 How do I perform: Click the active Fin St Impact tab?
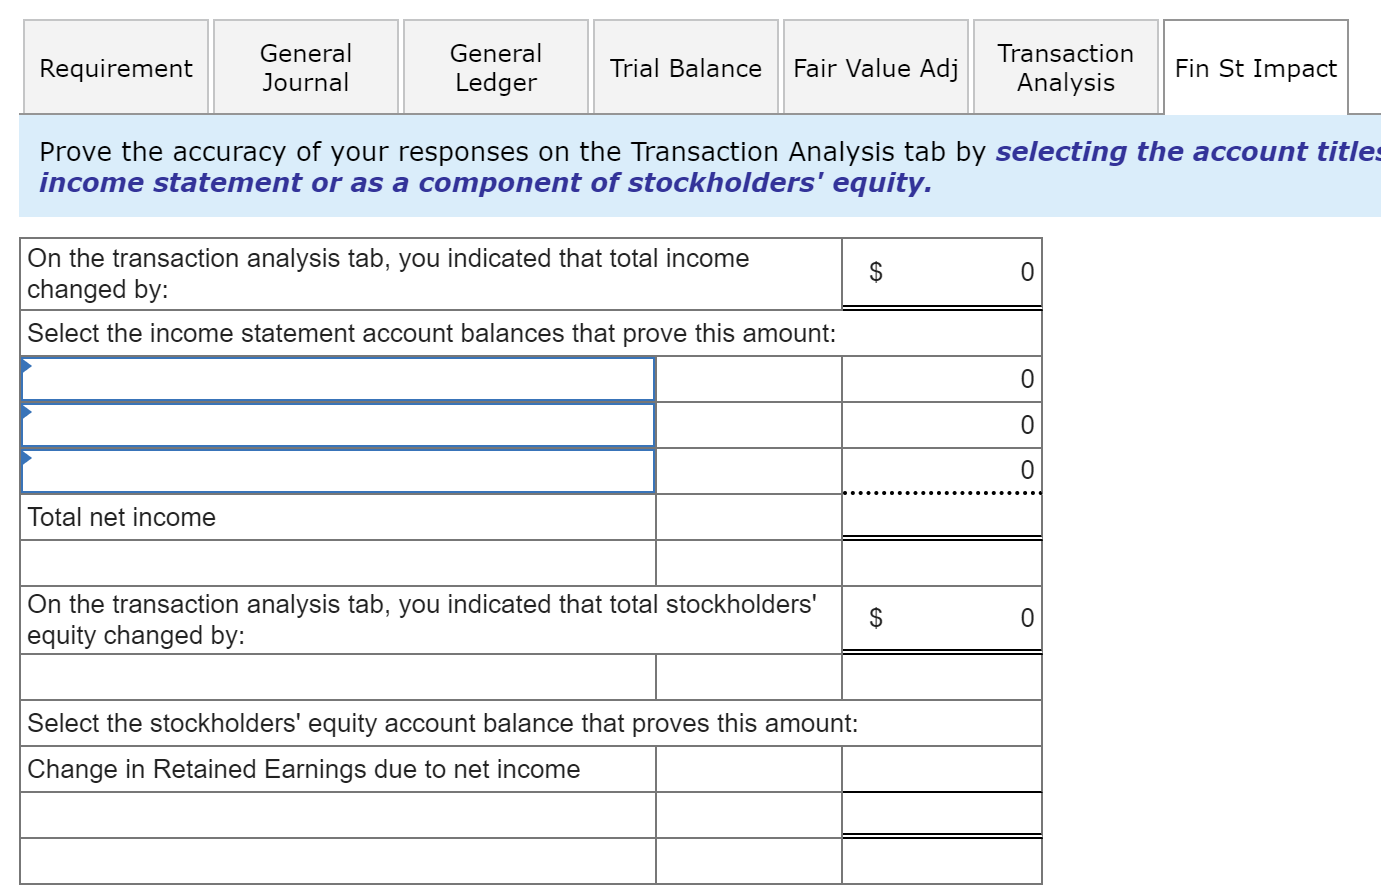pyautogui.click(x=1256, y=69)
